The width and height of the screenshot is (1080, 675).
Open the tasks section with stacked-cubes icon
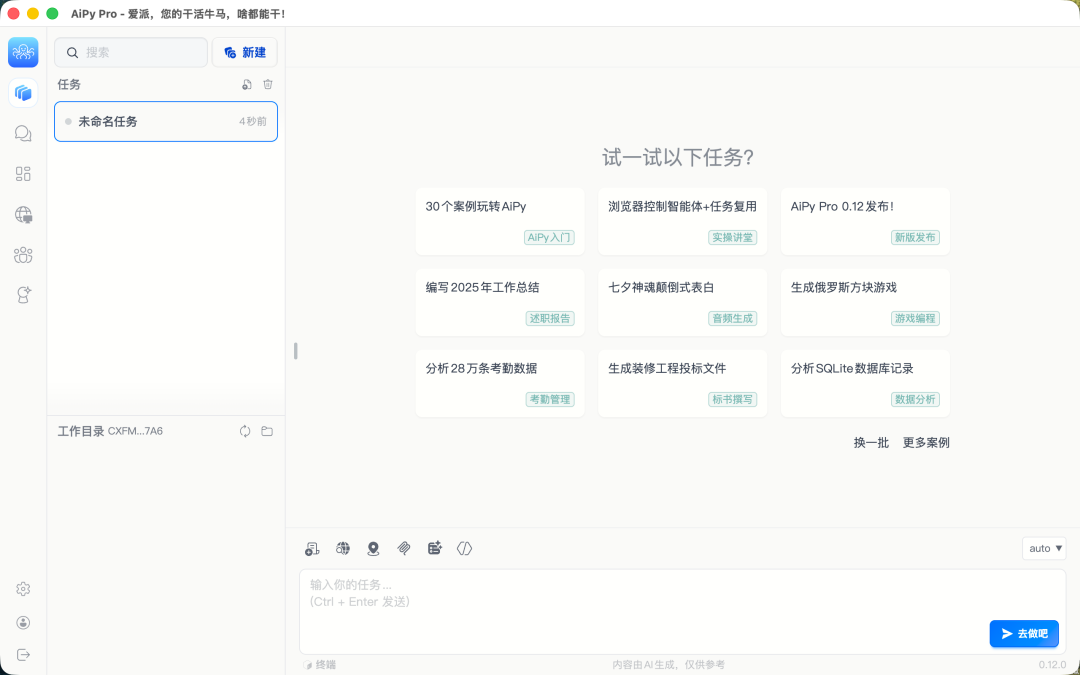point(23,92)
